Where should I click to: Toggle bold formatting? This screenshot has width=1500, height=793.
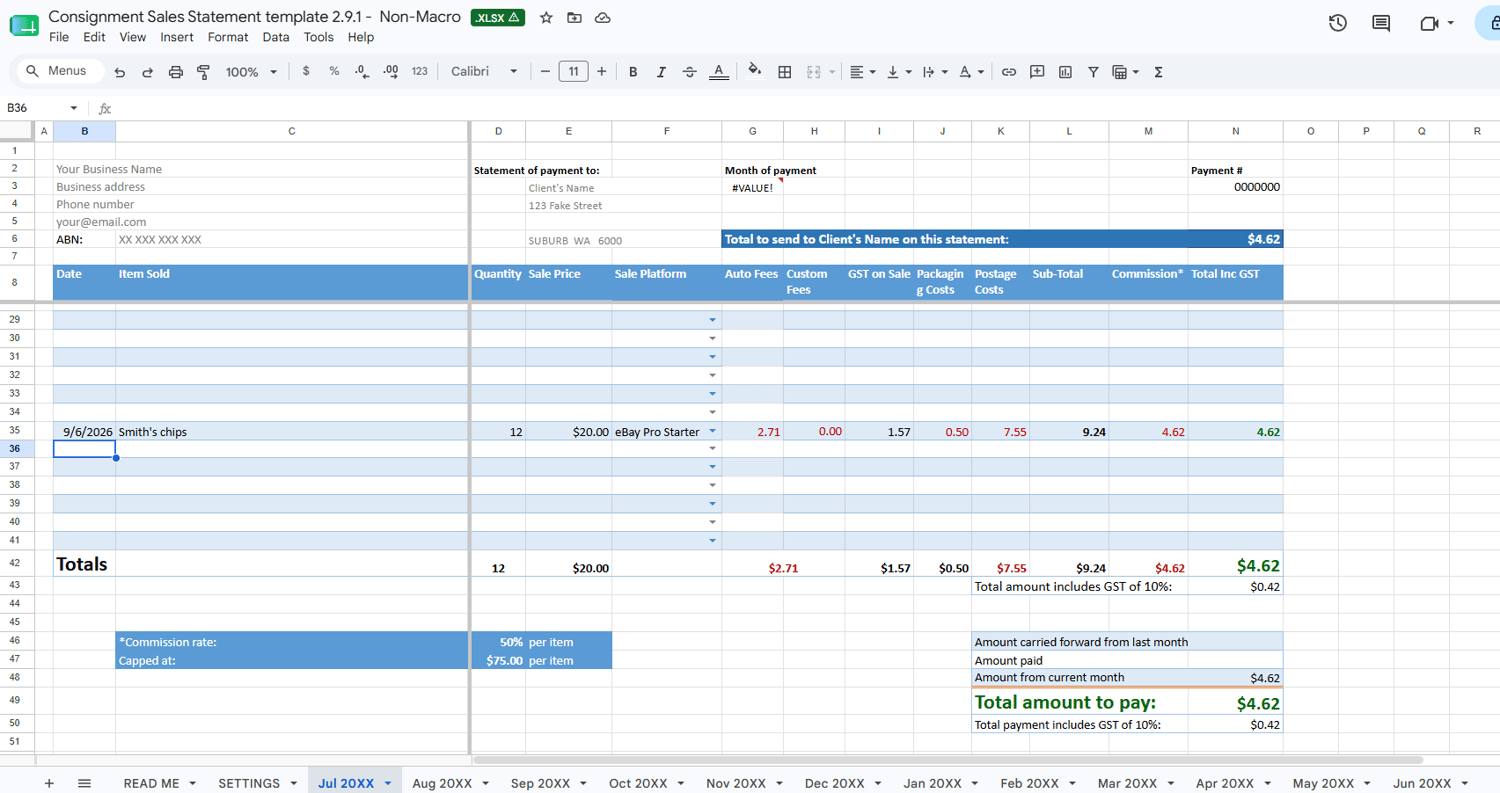pos(633,72)
